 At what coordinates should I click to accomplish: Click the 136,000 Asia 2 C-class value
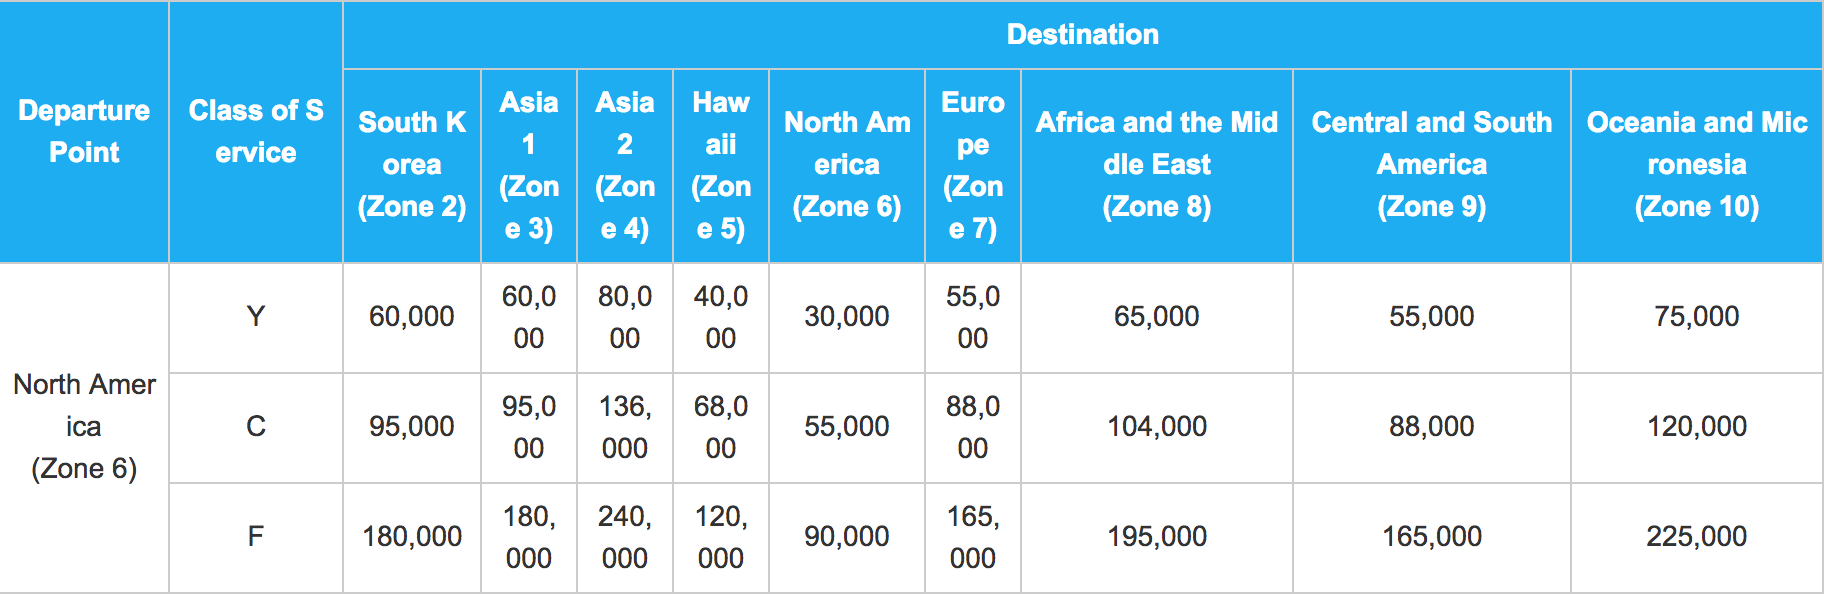pos(625,427)
